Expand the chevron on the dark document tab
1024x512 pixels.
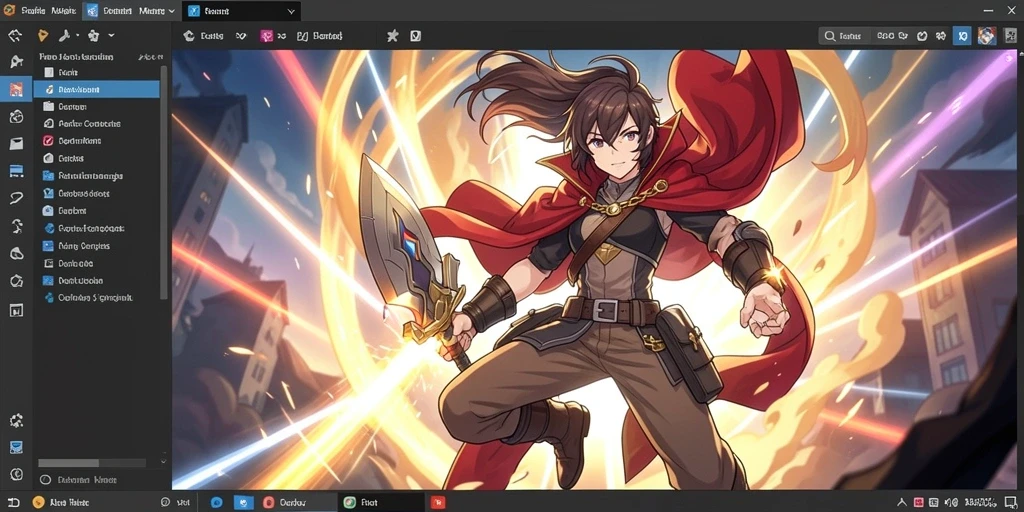[291, 11]
